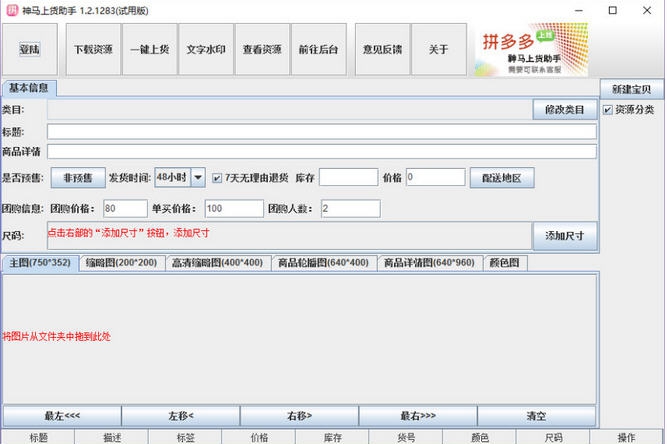Screen dimensions: 667x444
Task: Click 查看资源 view resources
Action: pos(262,49)
